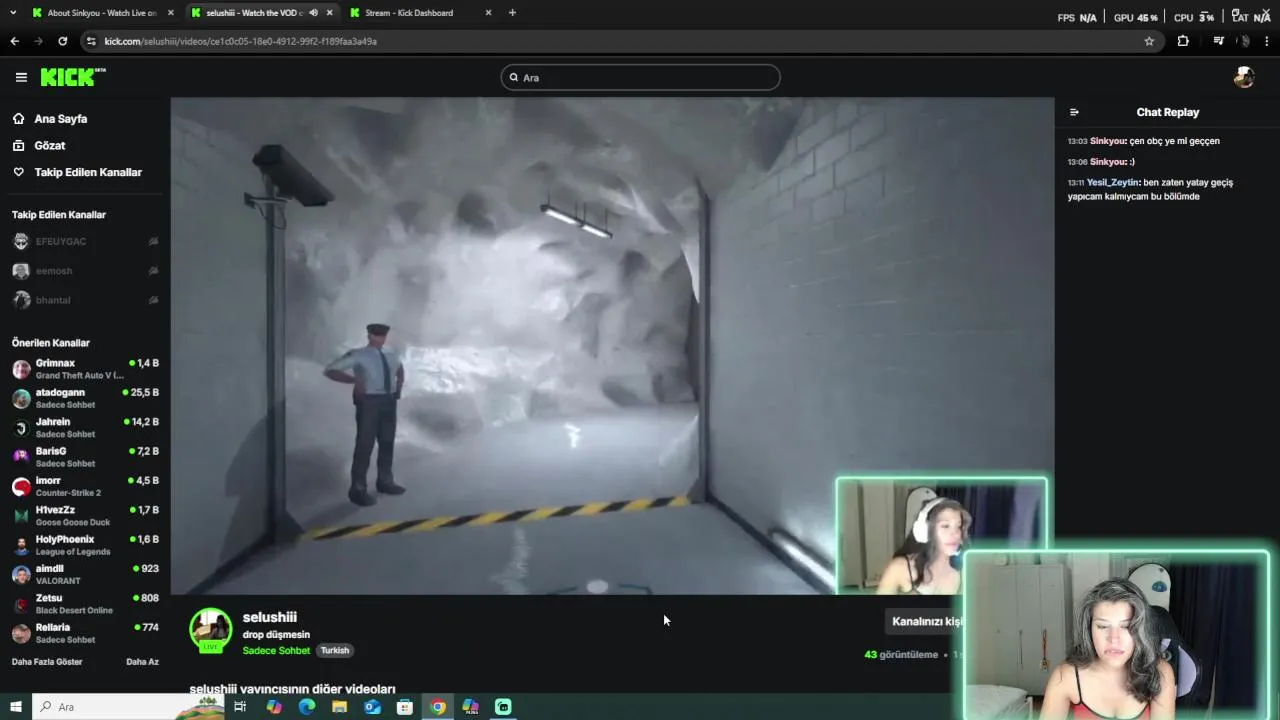The height and width of the screenshot is (720, 1280).
Task: Open recommended channel imorr
Action: pos(85,487)
